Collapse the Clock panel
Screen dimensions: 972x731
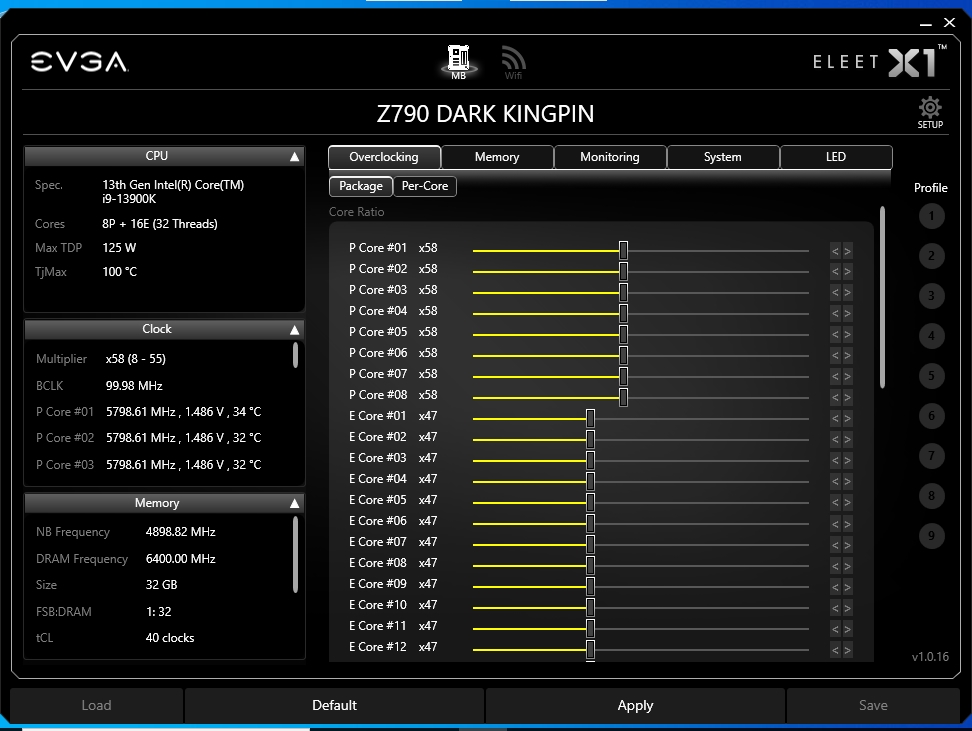[x=294, y=330]
